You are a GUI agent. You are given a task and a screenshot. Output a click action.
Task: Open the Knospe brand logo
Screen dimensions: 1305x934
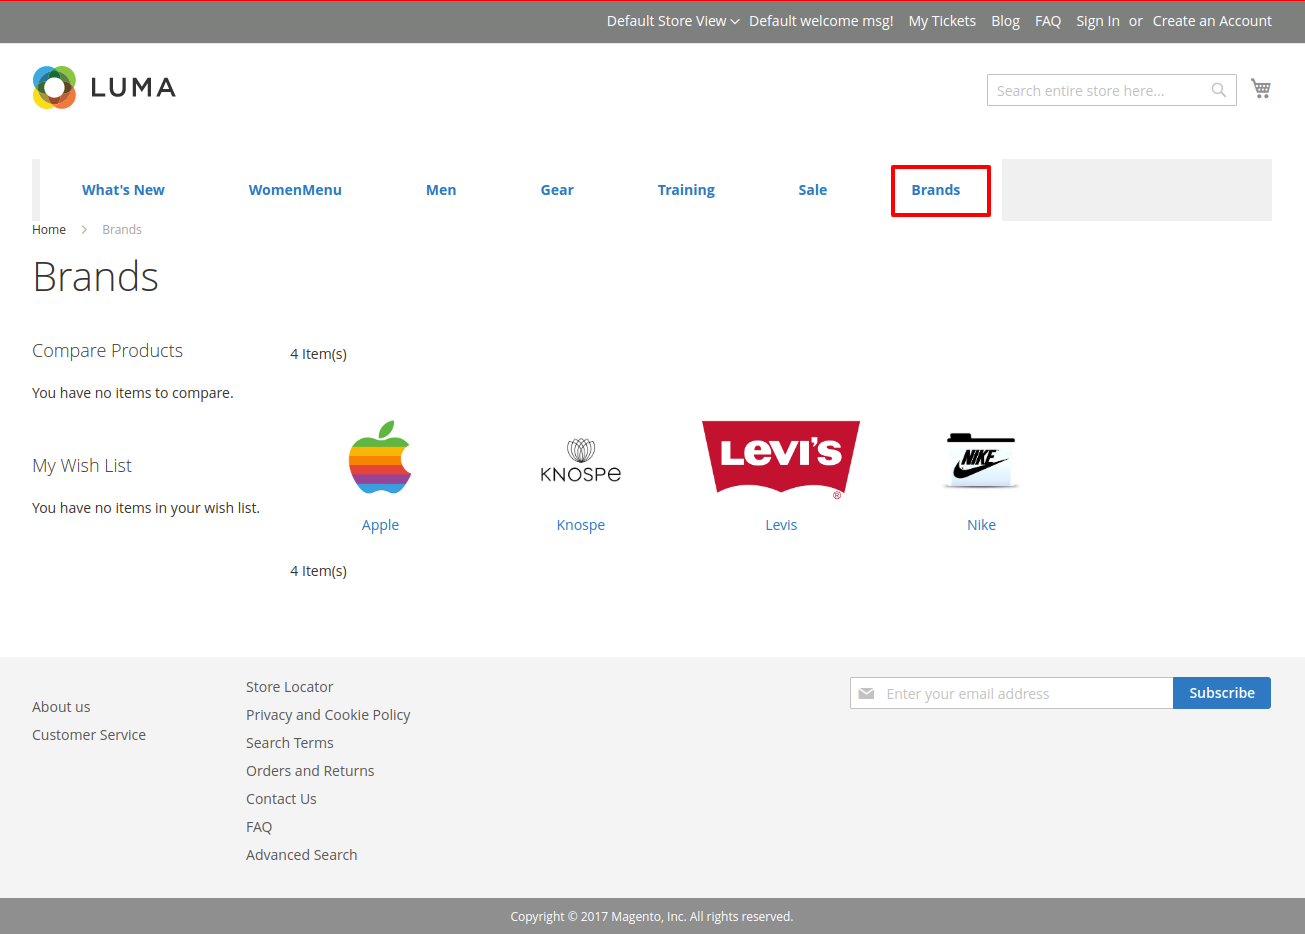(580, 461)
